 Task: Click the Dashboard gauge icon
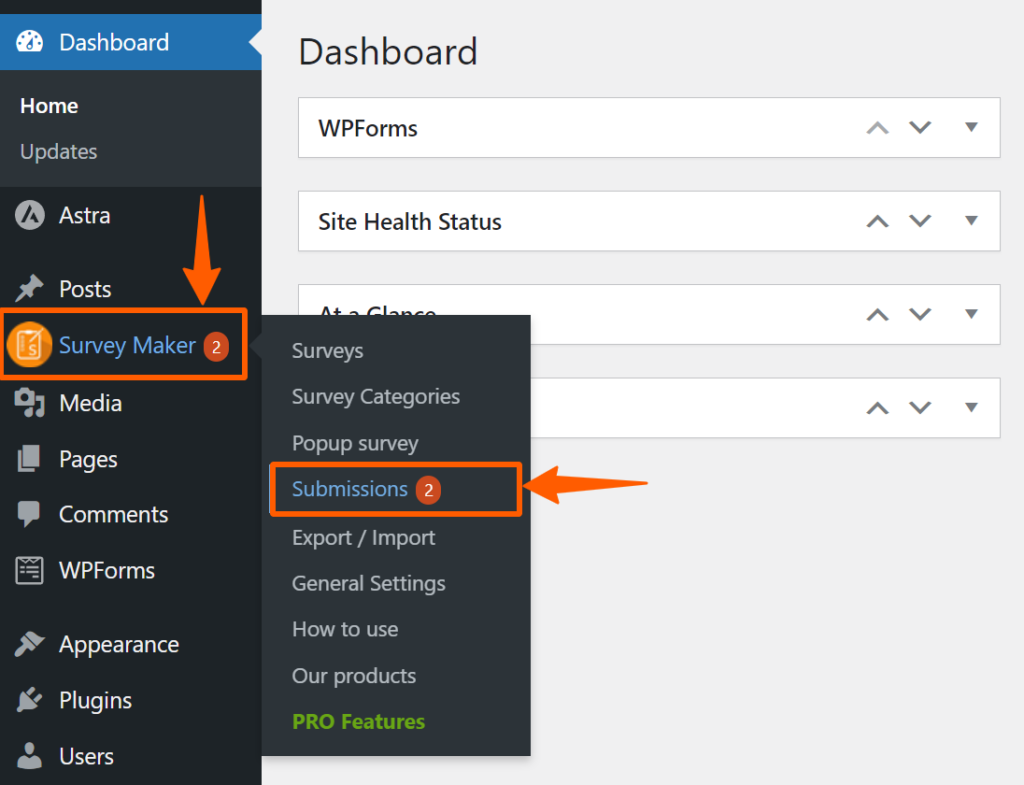[29, 42]
